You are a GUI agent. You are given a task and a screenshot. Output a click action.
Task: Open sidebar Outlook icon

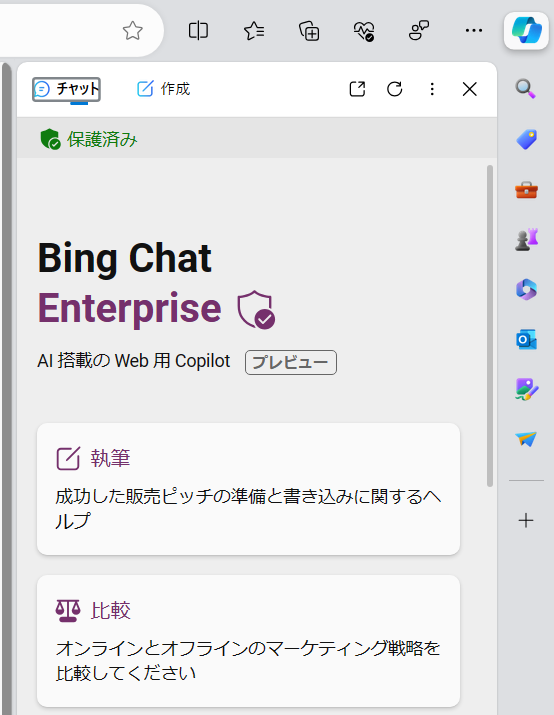click(x=527, y=340)
